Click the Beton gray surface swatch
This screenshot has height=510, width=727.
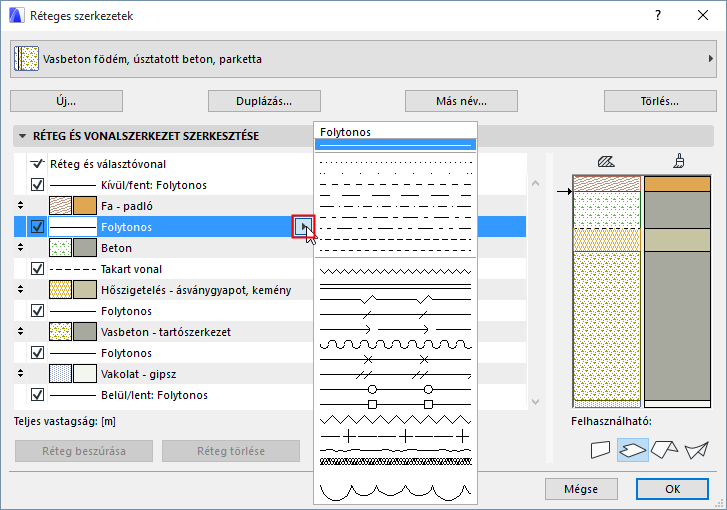point(85,248)
